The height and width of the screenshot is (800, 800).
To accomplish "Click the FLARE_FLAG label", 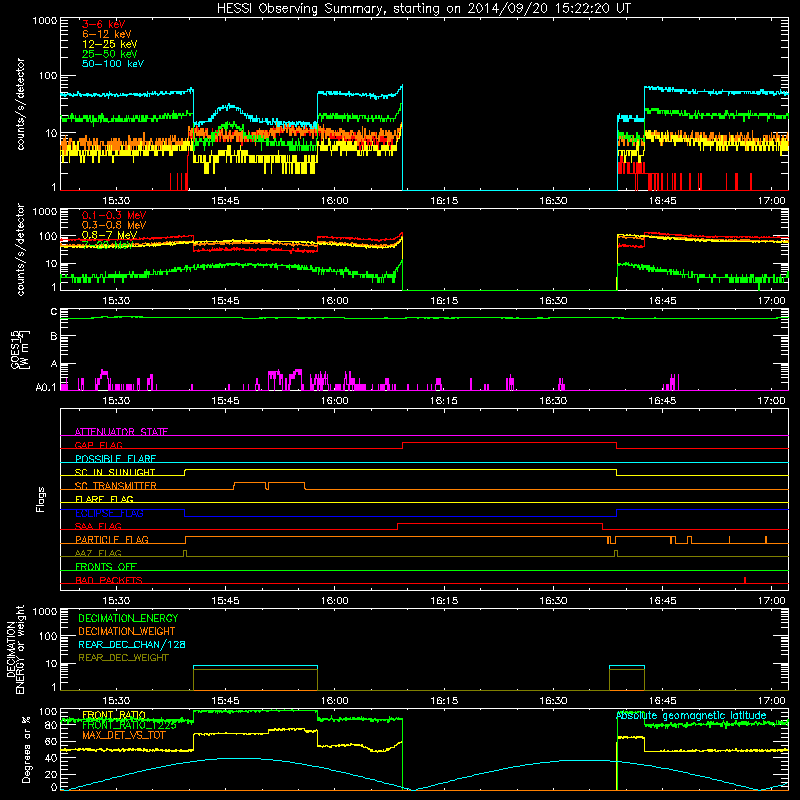I will [x=104, y=499].
